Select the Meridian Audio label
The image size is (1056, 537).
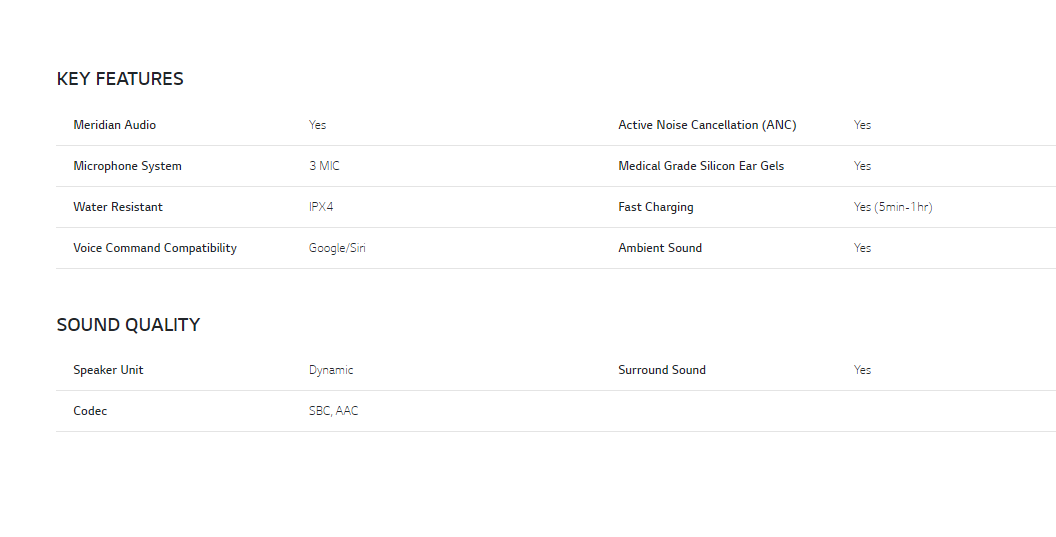(x=114, y=125)
